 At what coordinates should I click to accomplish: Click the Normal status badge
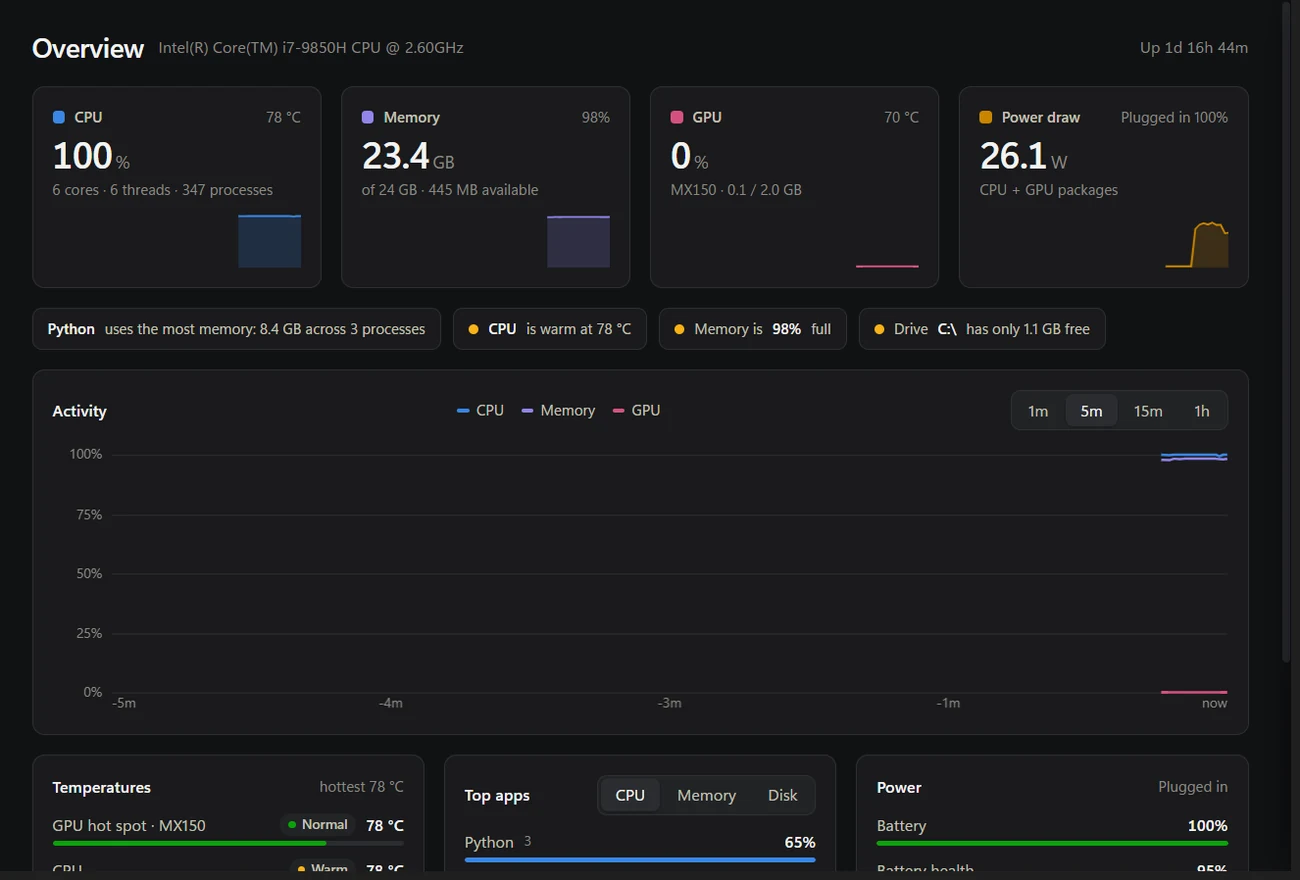click(318, 825)
